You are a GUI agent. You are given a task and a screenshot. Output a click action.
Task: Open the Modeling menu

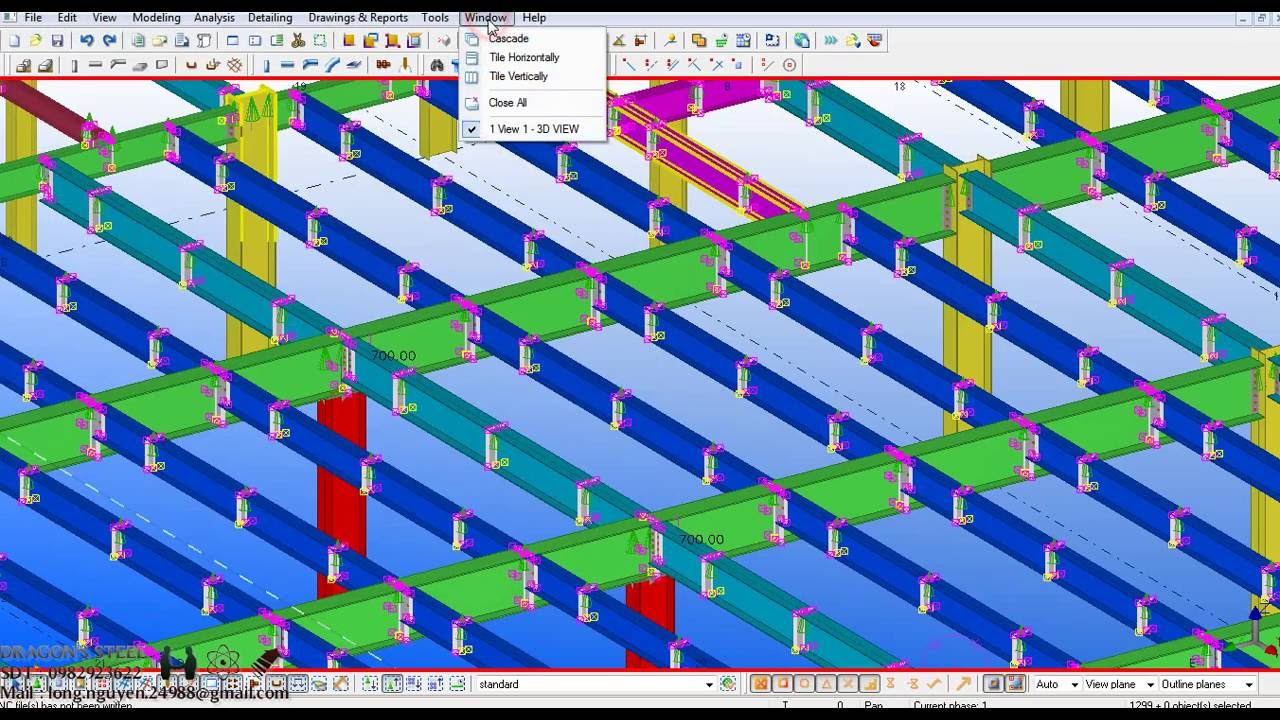coord(157,17)
